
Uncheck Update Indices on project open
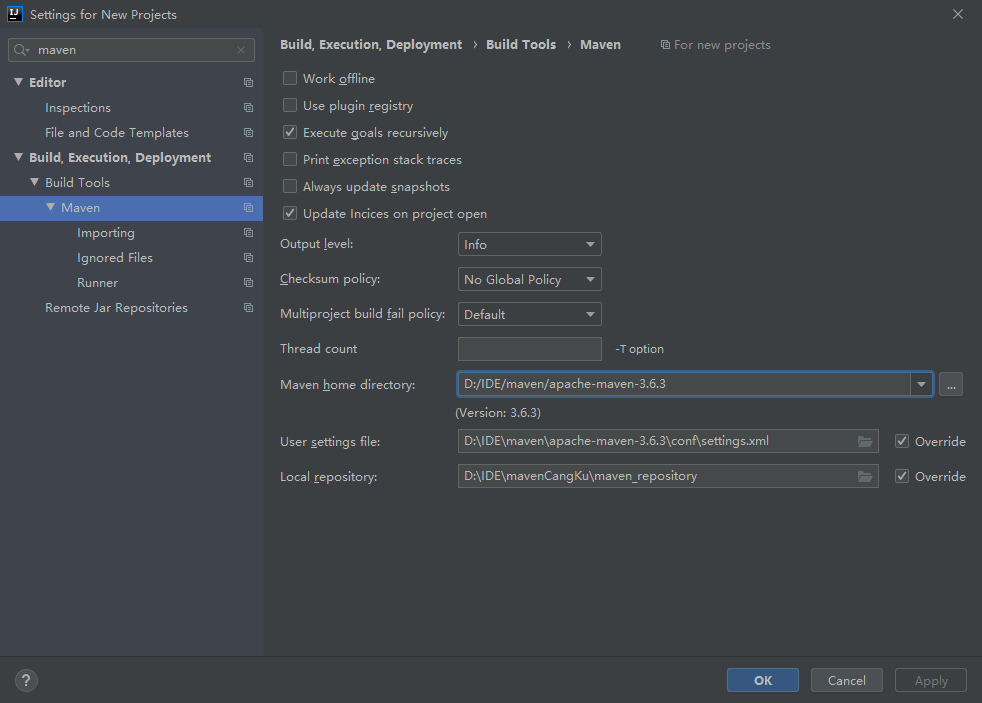(290, 213)
